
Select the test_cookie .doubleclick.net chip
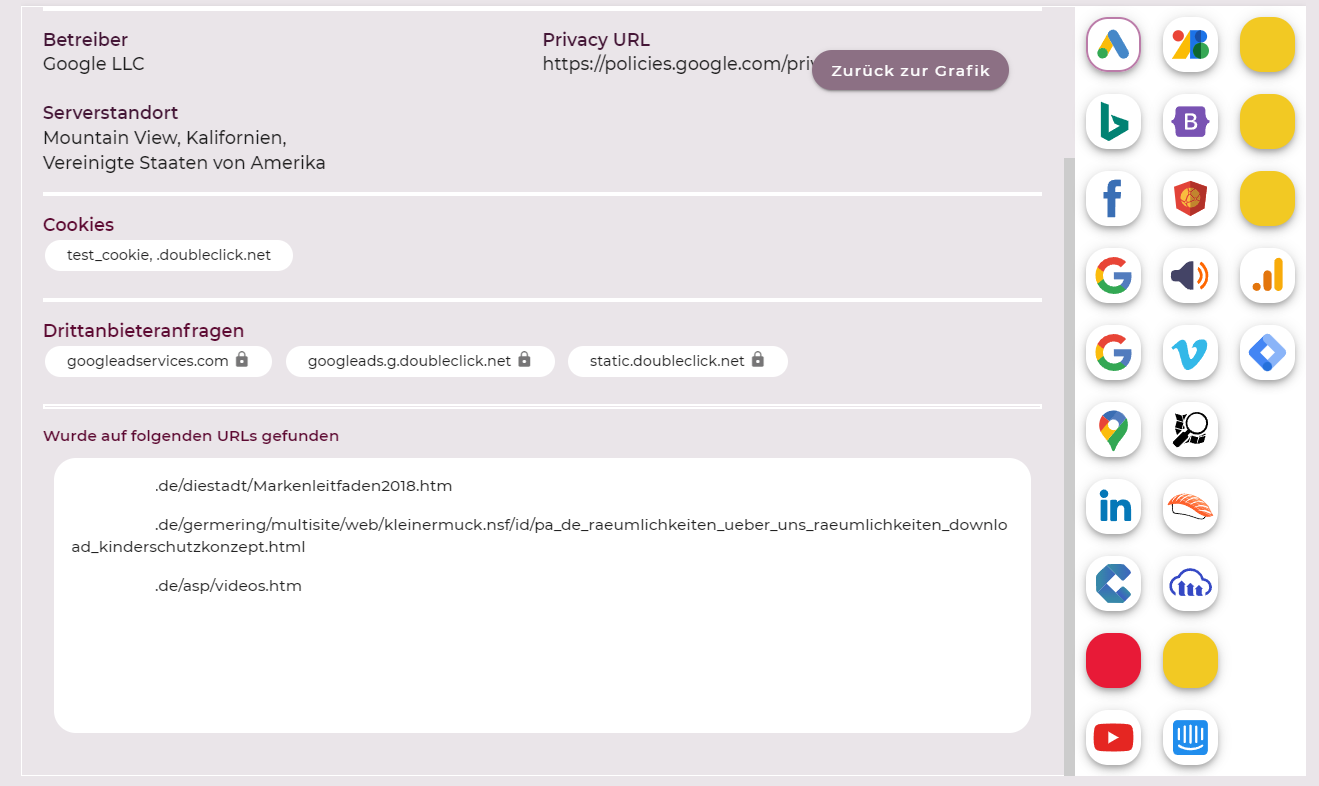[169, 255]
